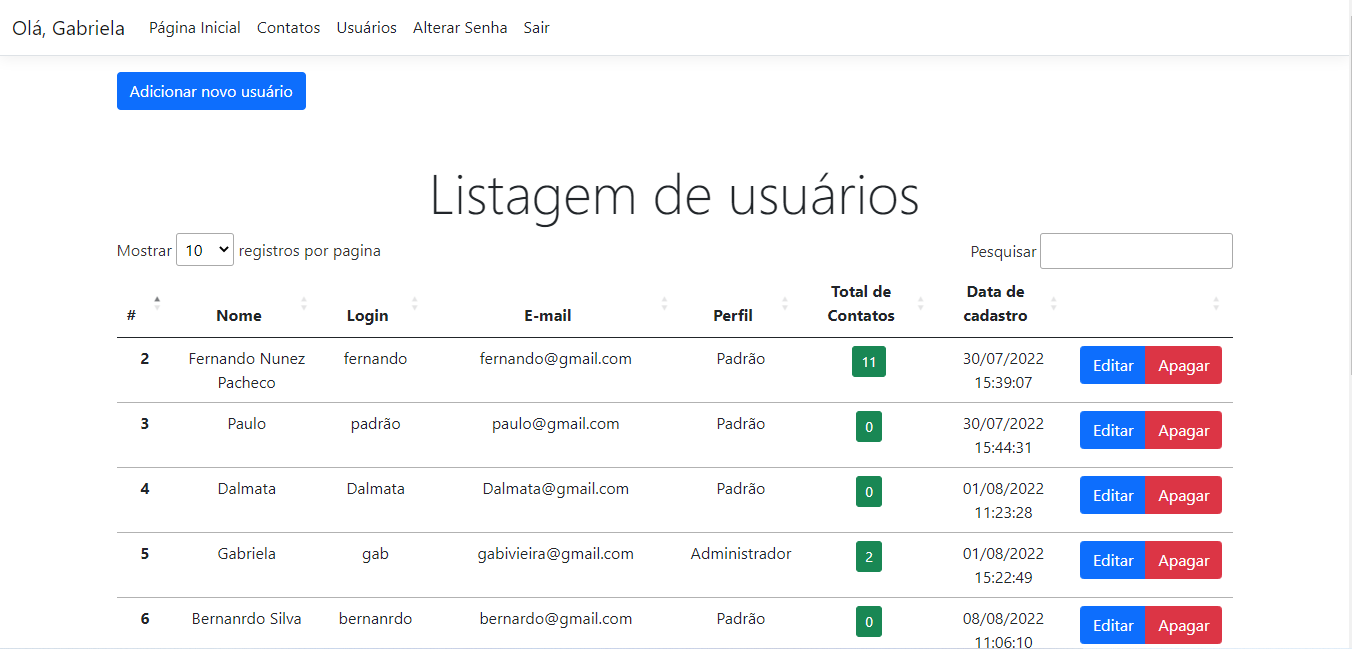Edit the user Paulo
Screen dimensions: 1352x649
[x=1112, y=430]
